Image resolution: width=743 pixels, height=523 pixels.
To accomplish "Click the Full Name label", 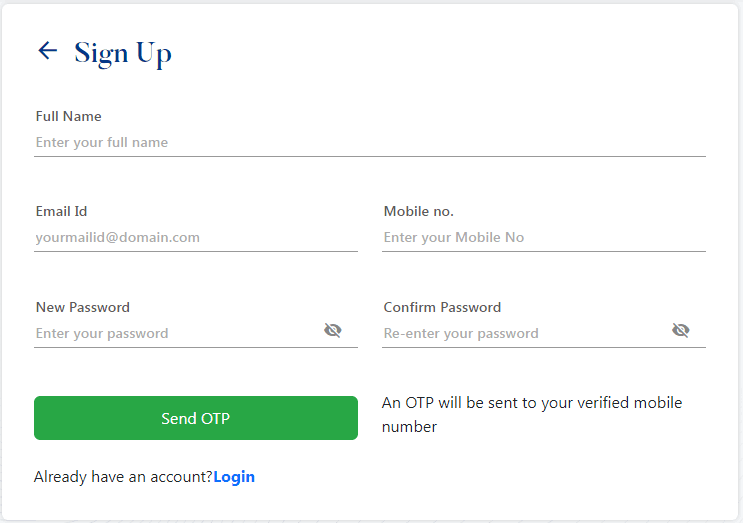I will [x=69, y=117].
